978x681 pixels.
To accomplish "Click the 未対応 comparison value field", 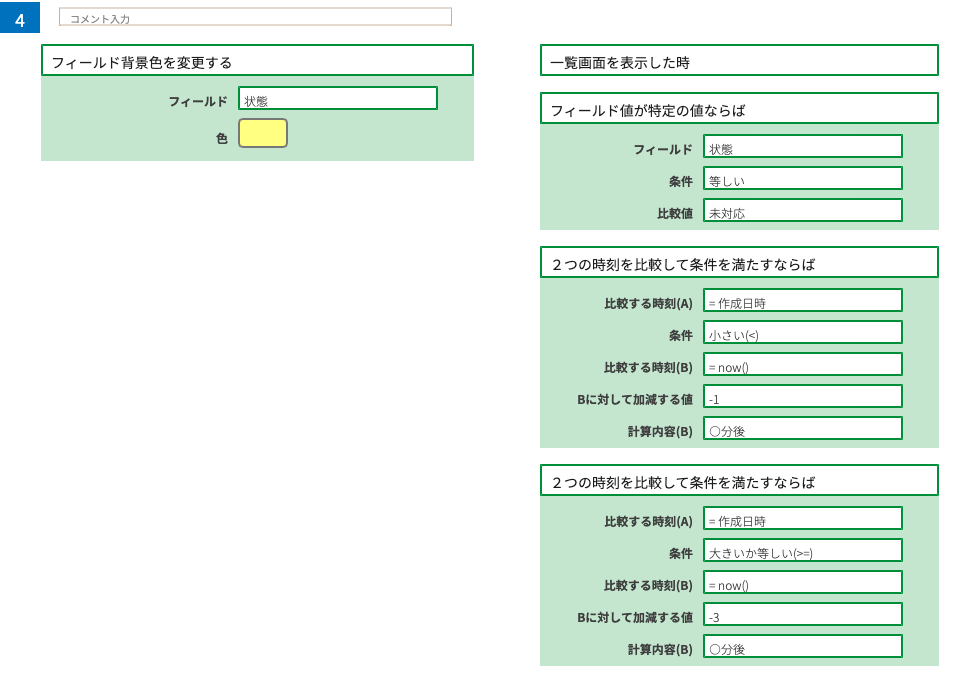I will pos(803,210).
